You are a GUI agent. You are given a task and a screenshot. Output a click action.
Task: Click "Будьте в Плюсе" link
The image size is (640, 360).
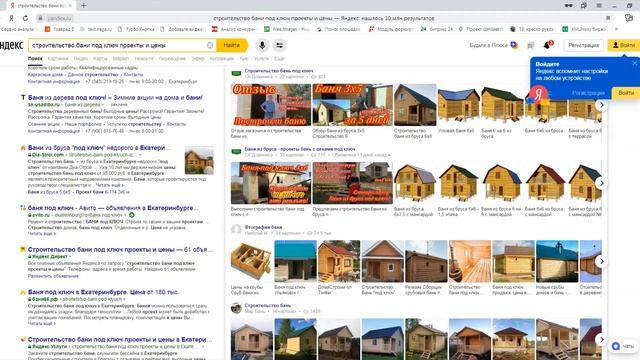[x=489, y=45]
